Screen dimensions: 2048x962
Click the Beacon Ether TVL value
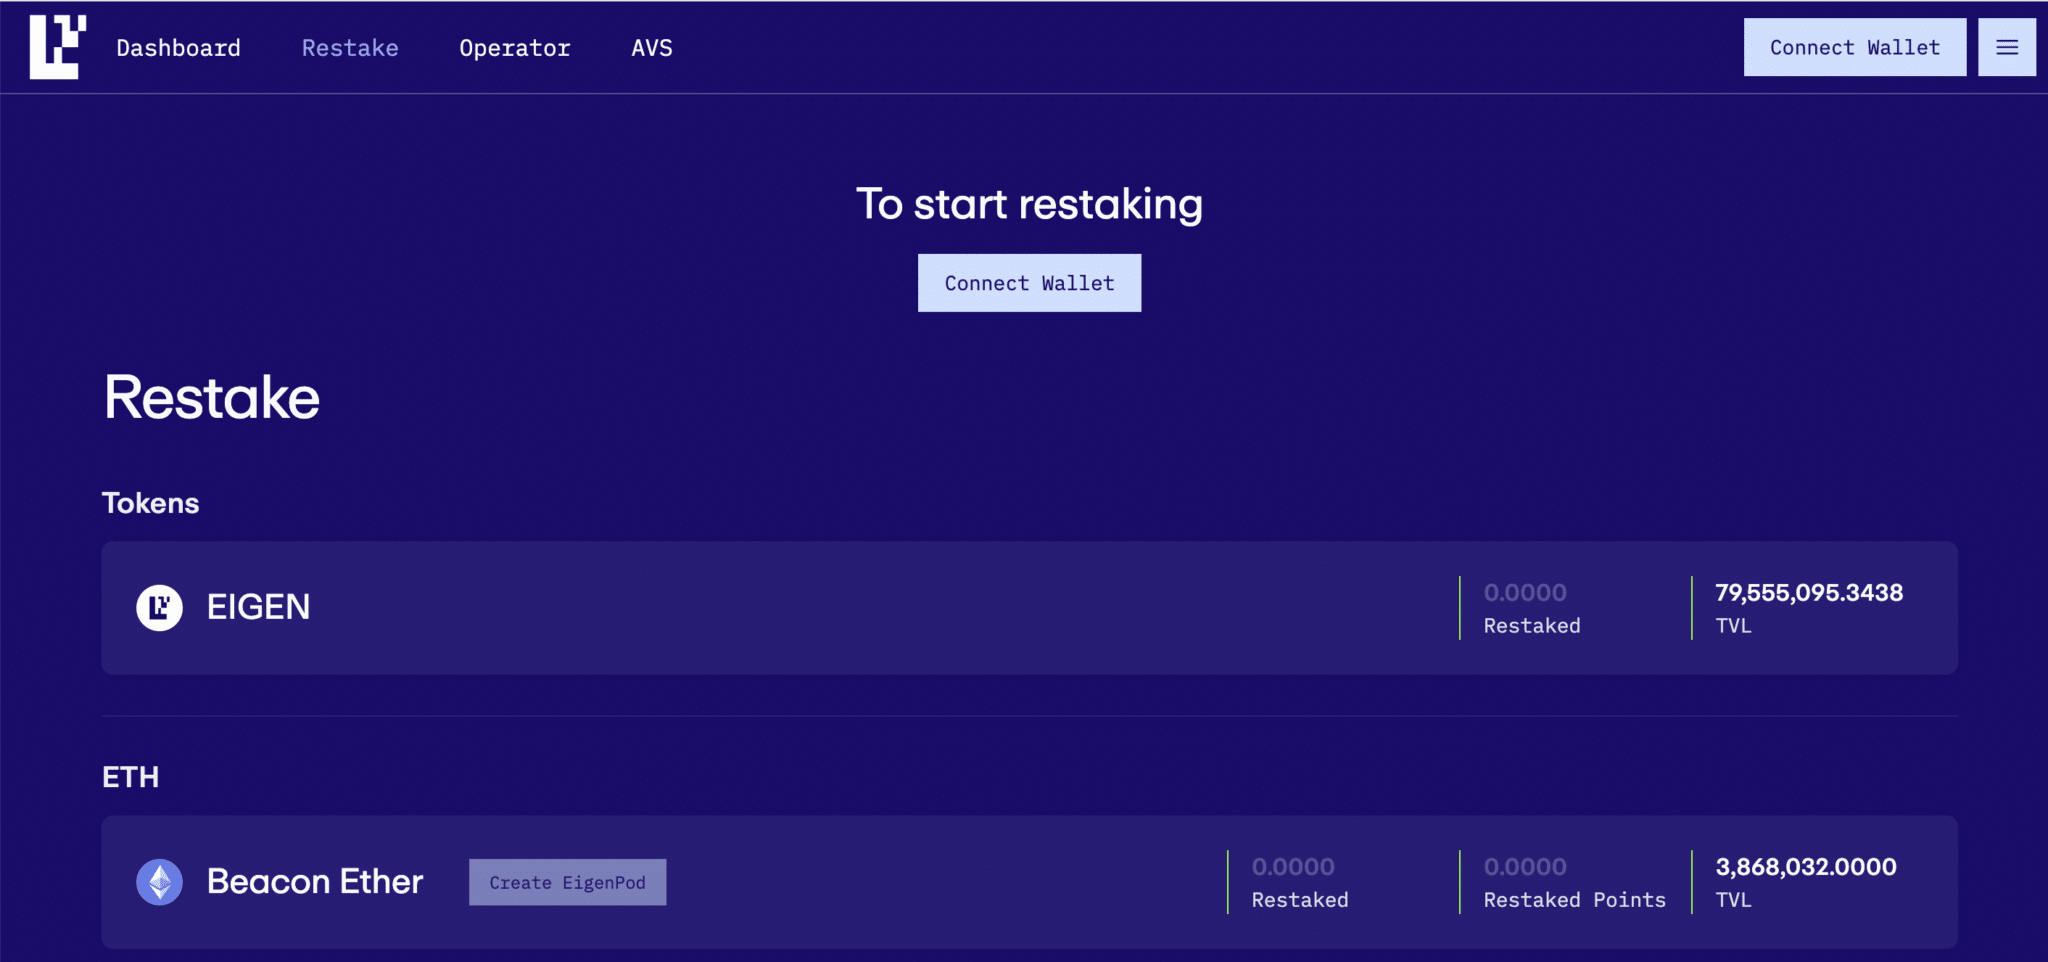click(1804, 866)
